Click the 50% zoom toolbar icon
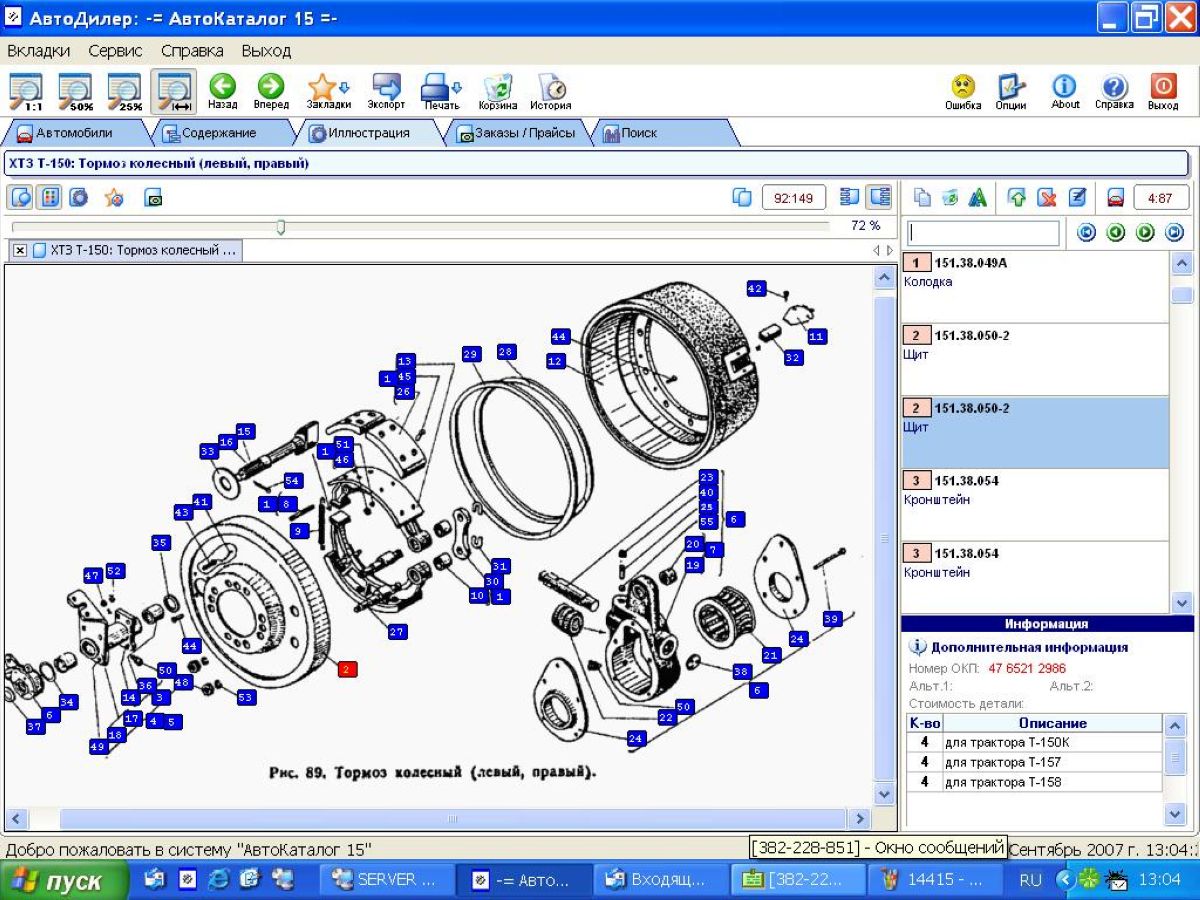Image resolution: width=1200 pixels, height=900 pixels. pos(76,91)
